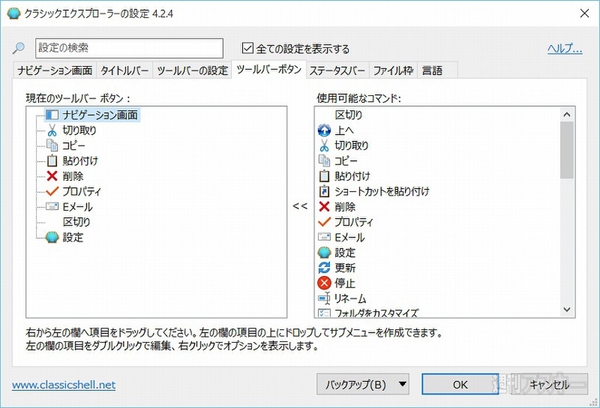The width and height of the screenshot is (600, 408).
Task: Switch to the ナビゲーション画面 tab
Action: 55,70
